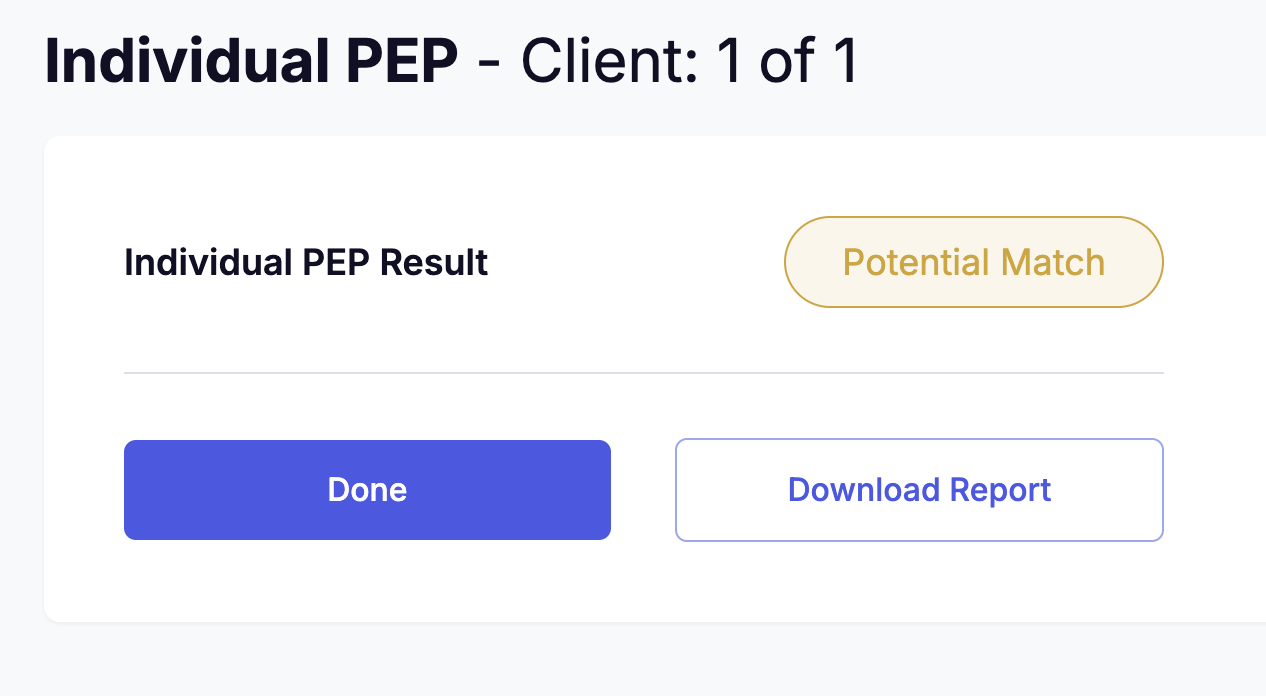Screen dimensions: 1266x696
Task: Click the Individual PEP page heading
Action: click(x=251, y=62)
